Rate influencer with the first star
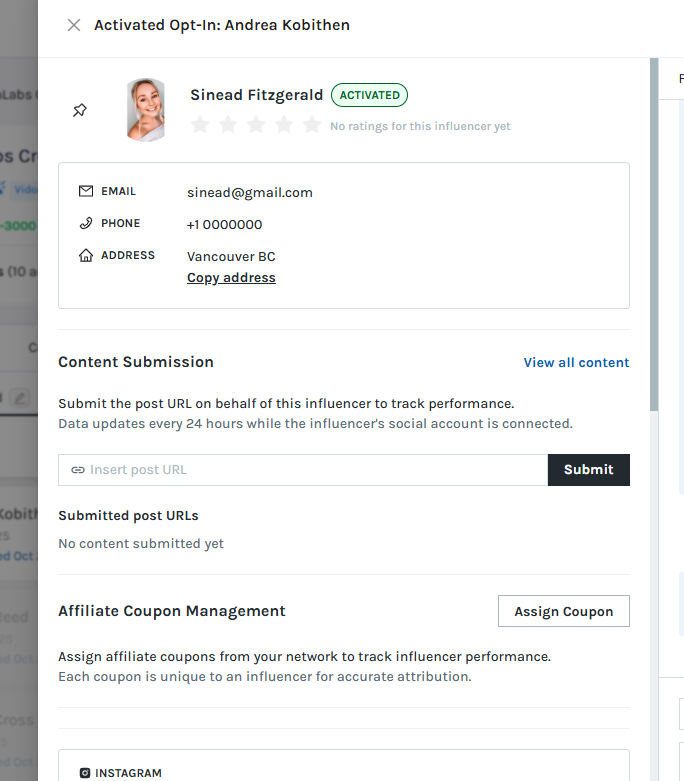 coord(200,125)
